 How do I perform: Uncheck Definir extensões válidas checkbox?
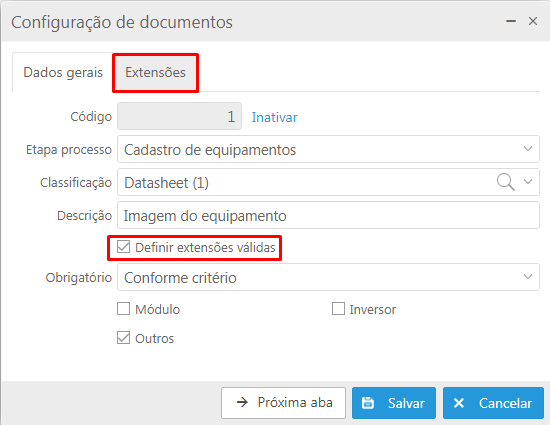coord(123,247)
